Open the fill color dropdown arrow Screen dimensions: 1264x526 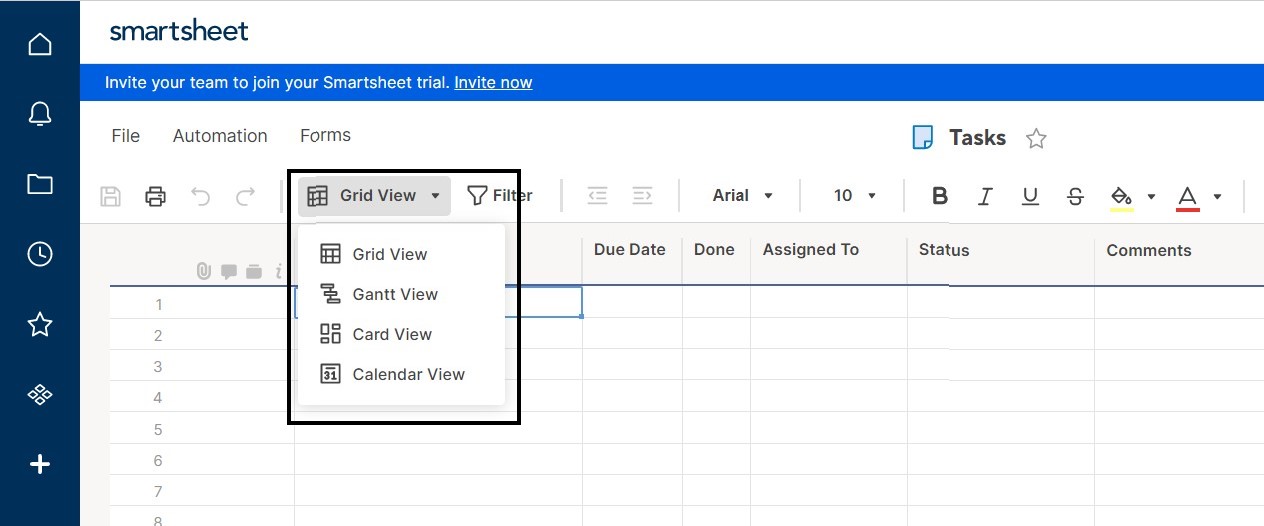click(x=1151, y=197)
